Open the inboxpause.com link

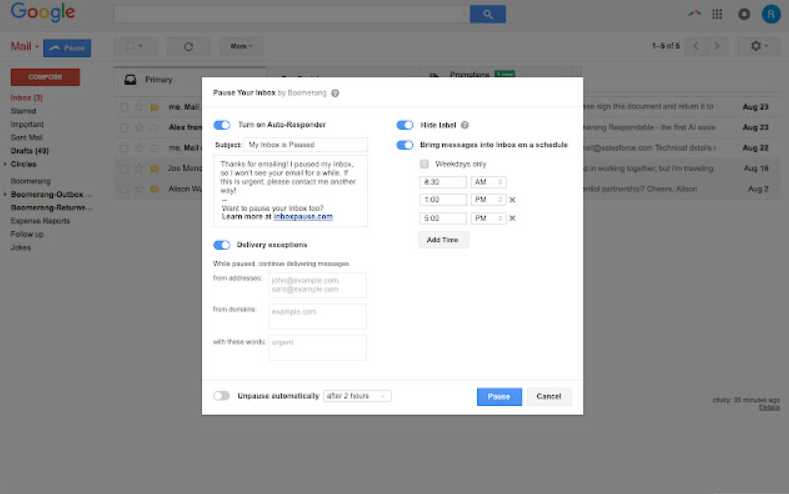303,216
